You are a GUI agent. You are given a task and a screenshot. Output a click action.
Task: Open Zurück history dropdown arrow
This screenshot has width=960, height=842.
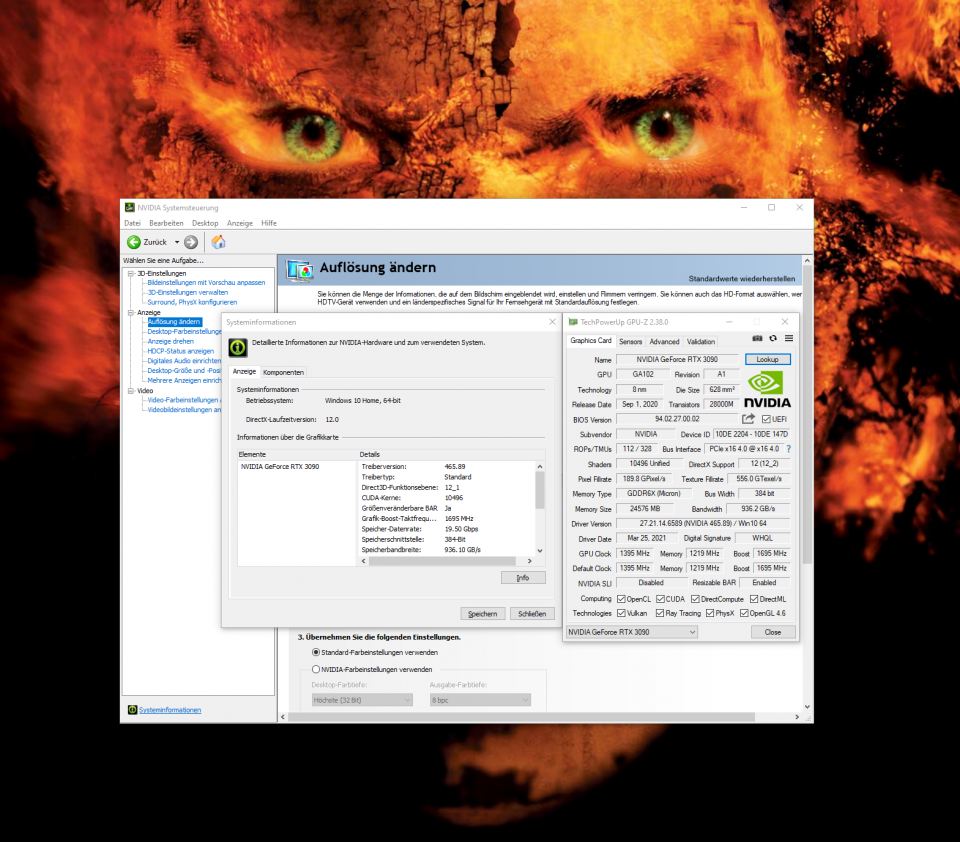177,242
